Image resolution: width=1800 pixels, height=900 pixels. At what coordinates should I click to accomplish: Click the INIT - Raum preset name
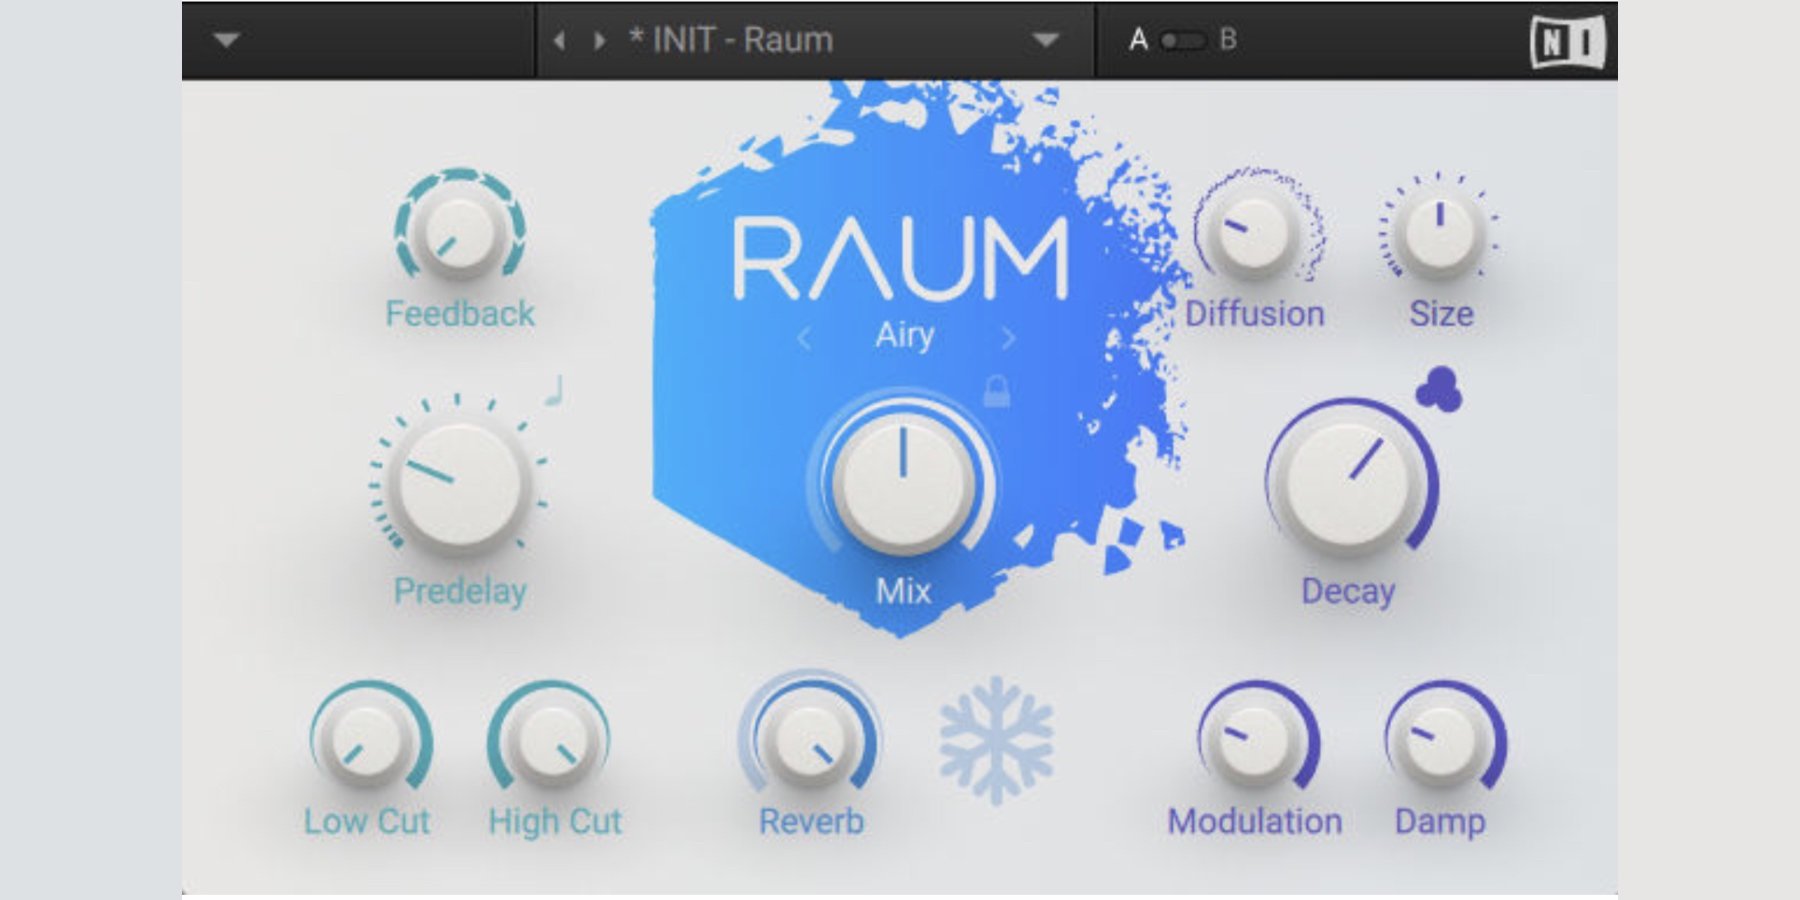point(731,40)
